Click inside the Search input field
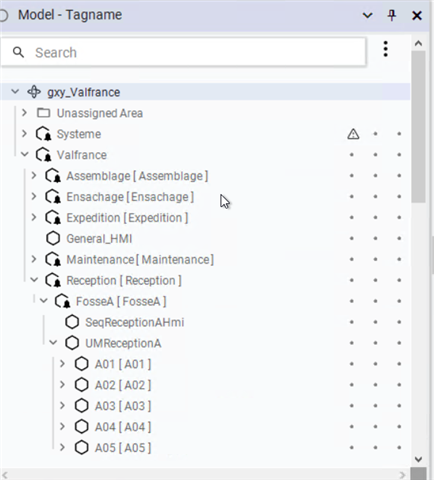Image resolution: width=434 pixels, height=480 pixels. click(x=183, y=52)
